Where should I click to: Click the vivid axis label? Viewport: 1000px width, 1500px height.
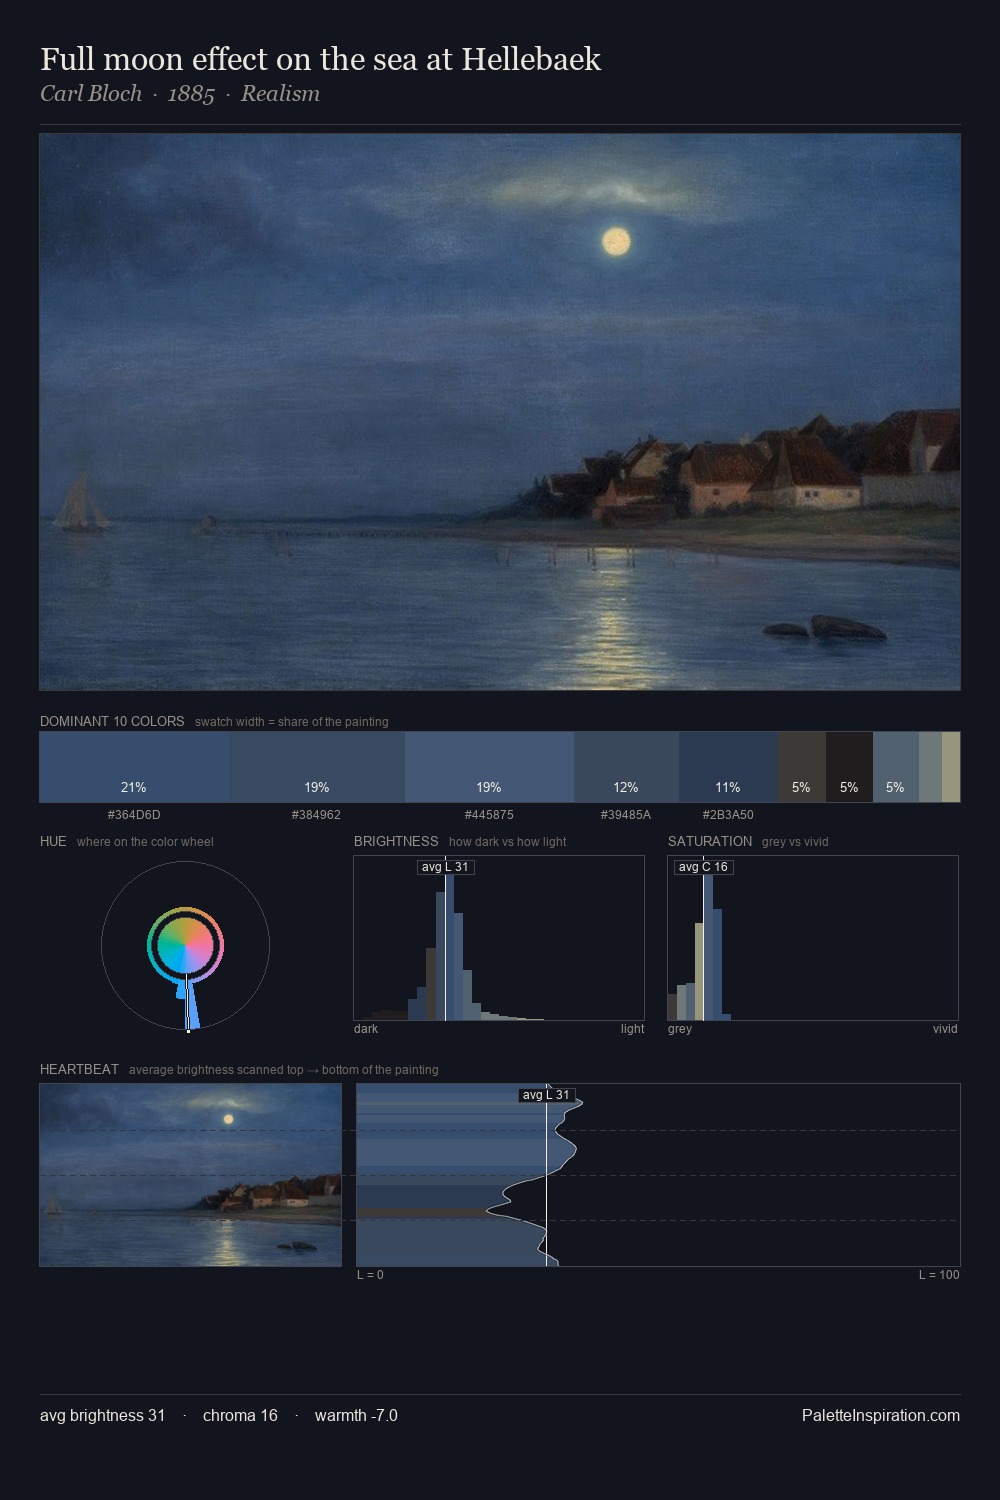coord(945,1029)
